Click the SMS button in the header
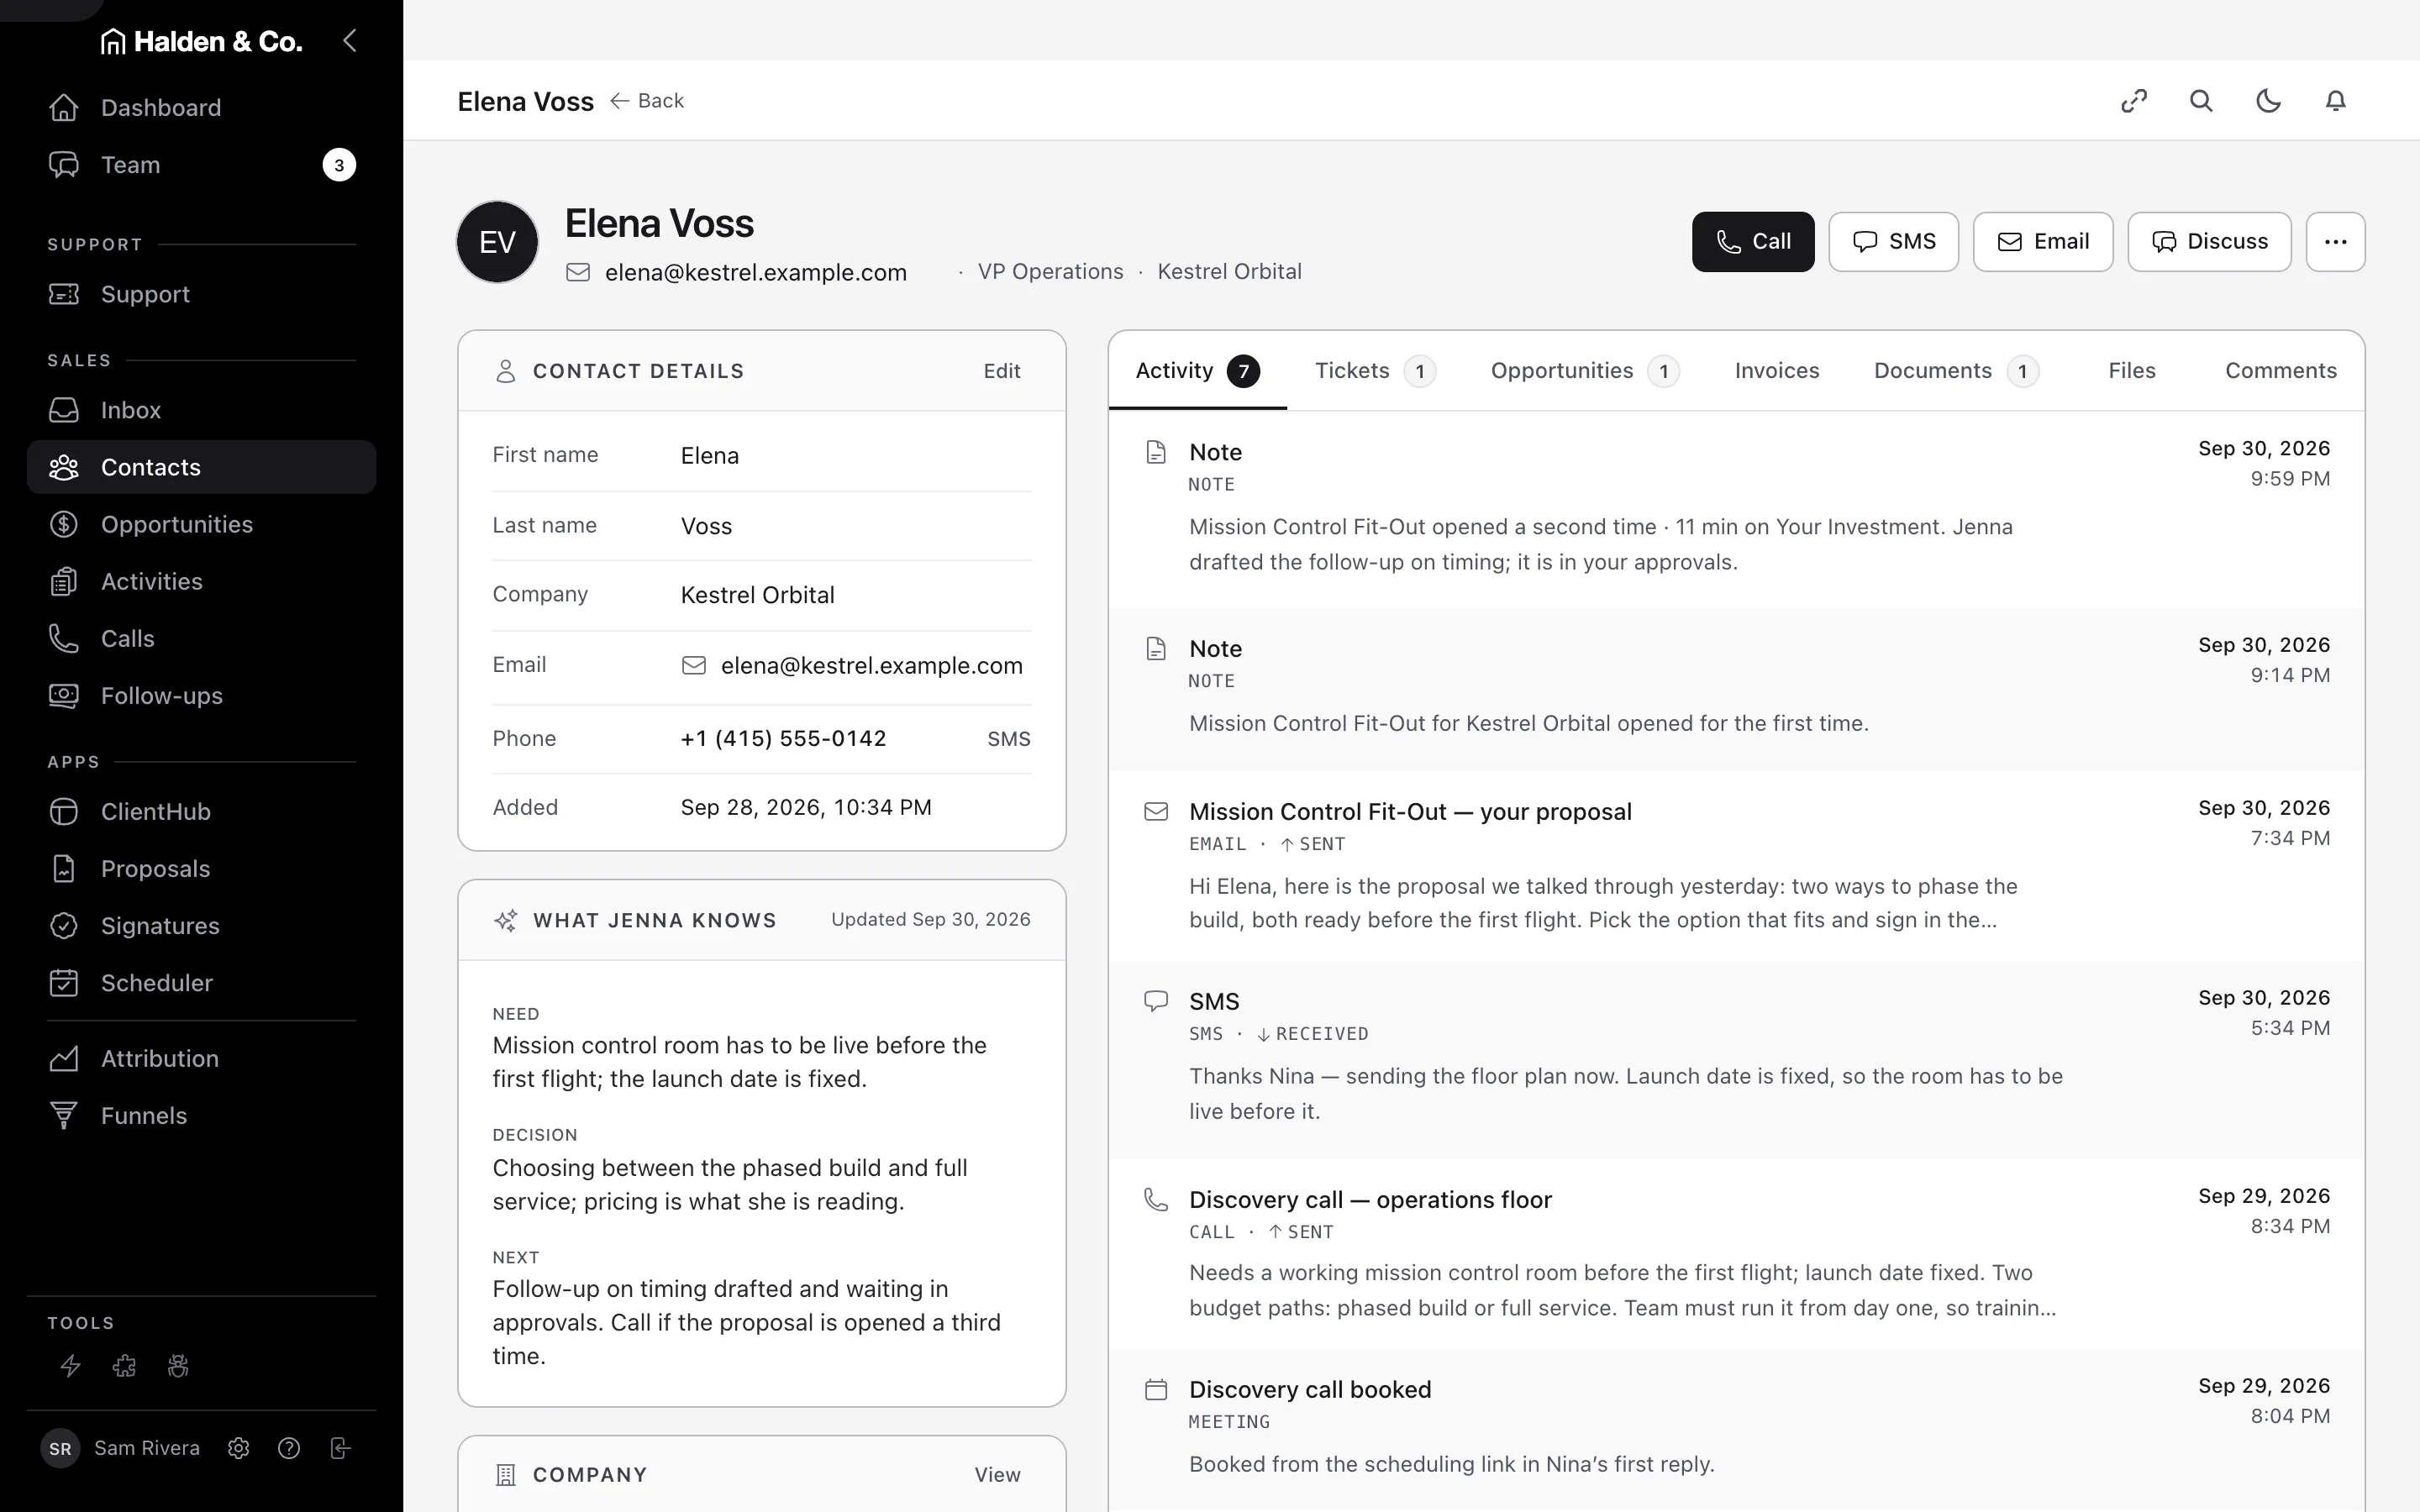Image resolution: width=2420 pixels, height=1512 pixels. [x=1893, y=242]
